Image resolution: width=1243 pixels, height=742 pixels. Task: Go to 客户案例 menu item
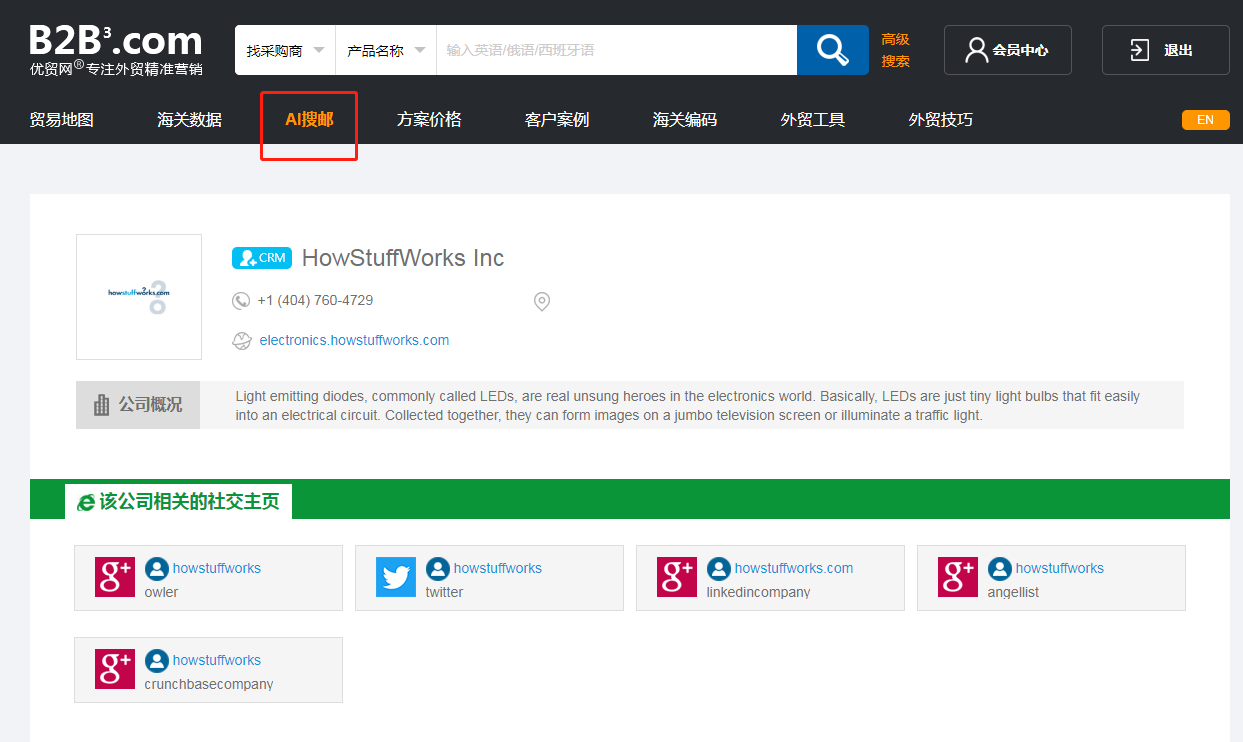pos(557,120)
